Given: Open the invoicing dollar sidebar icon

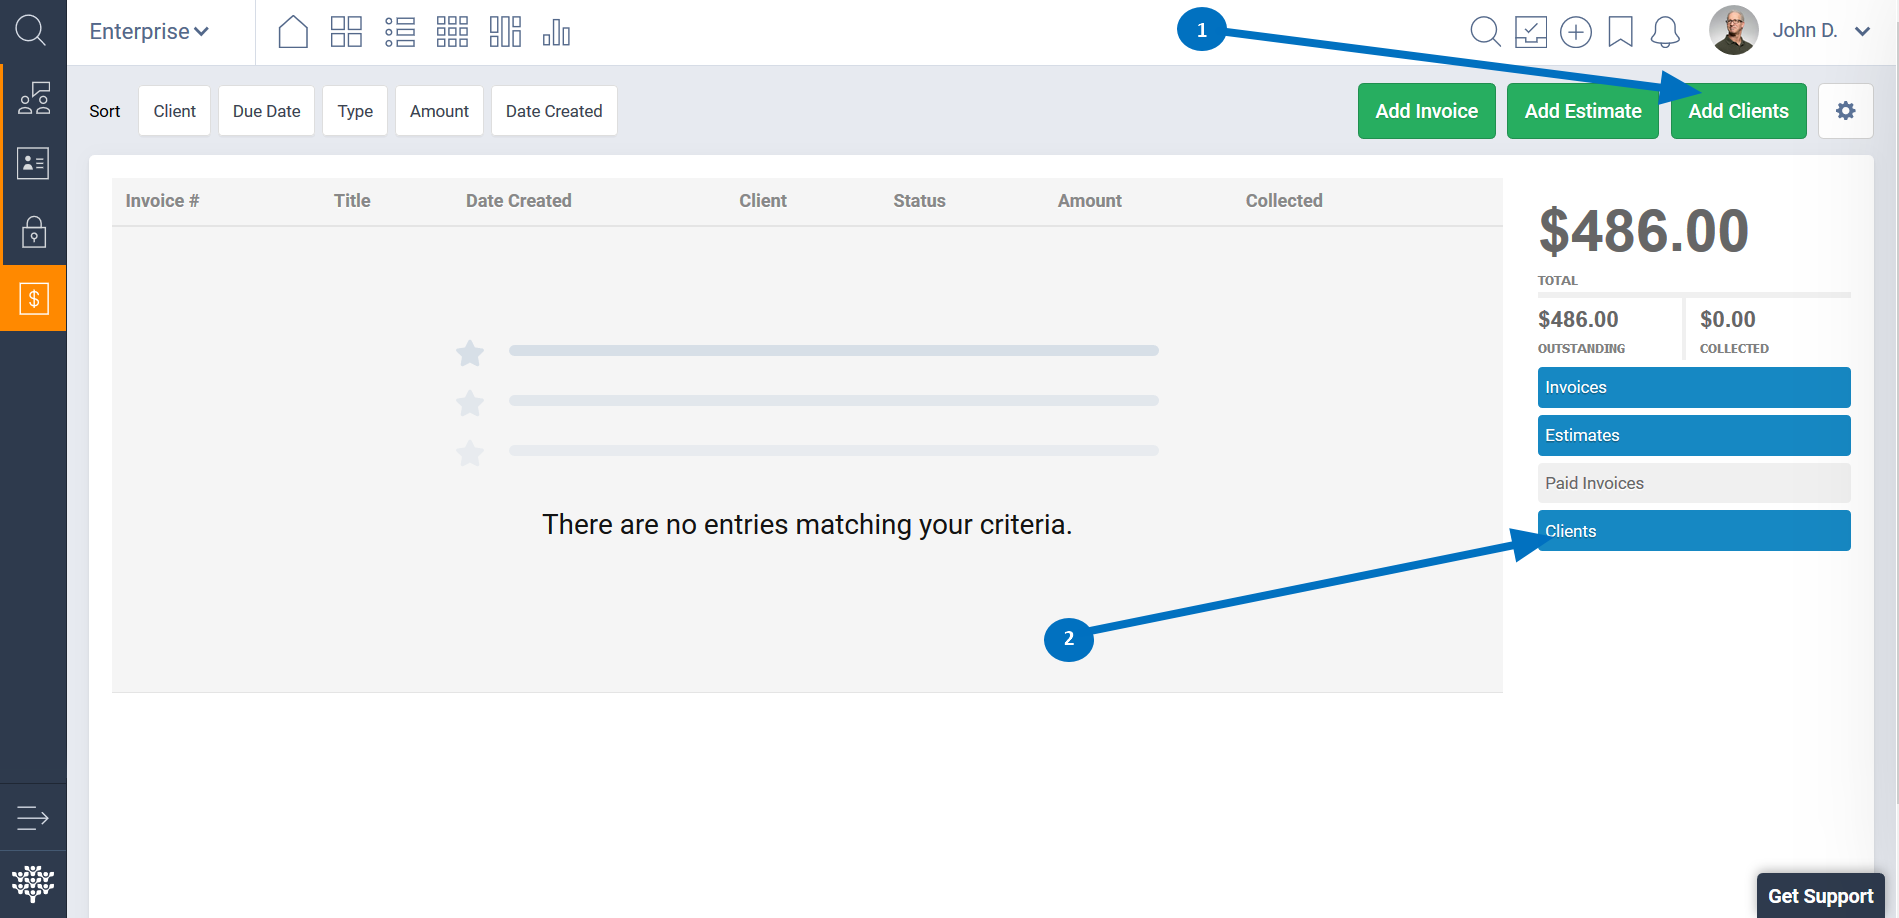Looking at the screenshot, I should click(x=34, y=298).
